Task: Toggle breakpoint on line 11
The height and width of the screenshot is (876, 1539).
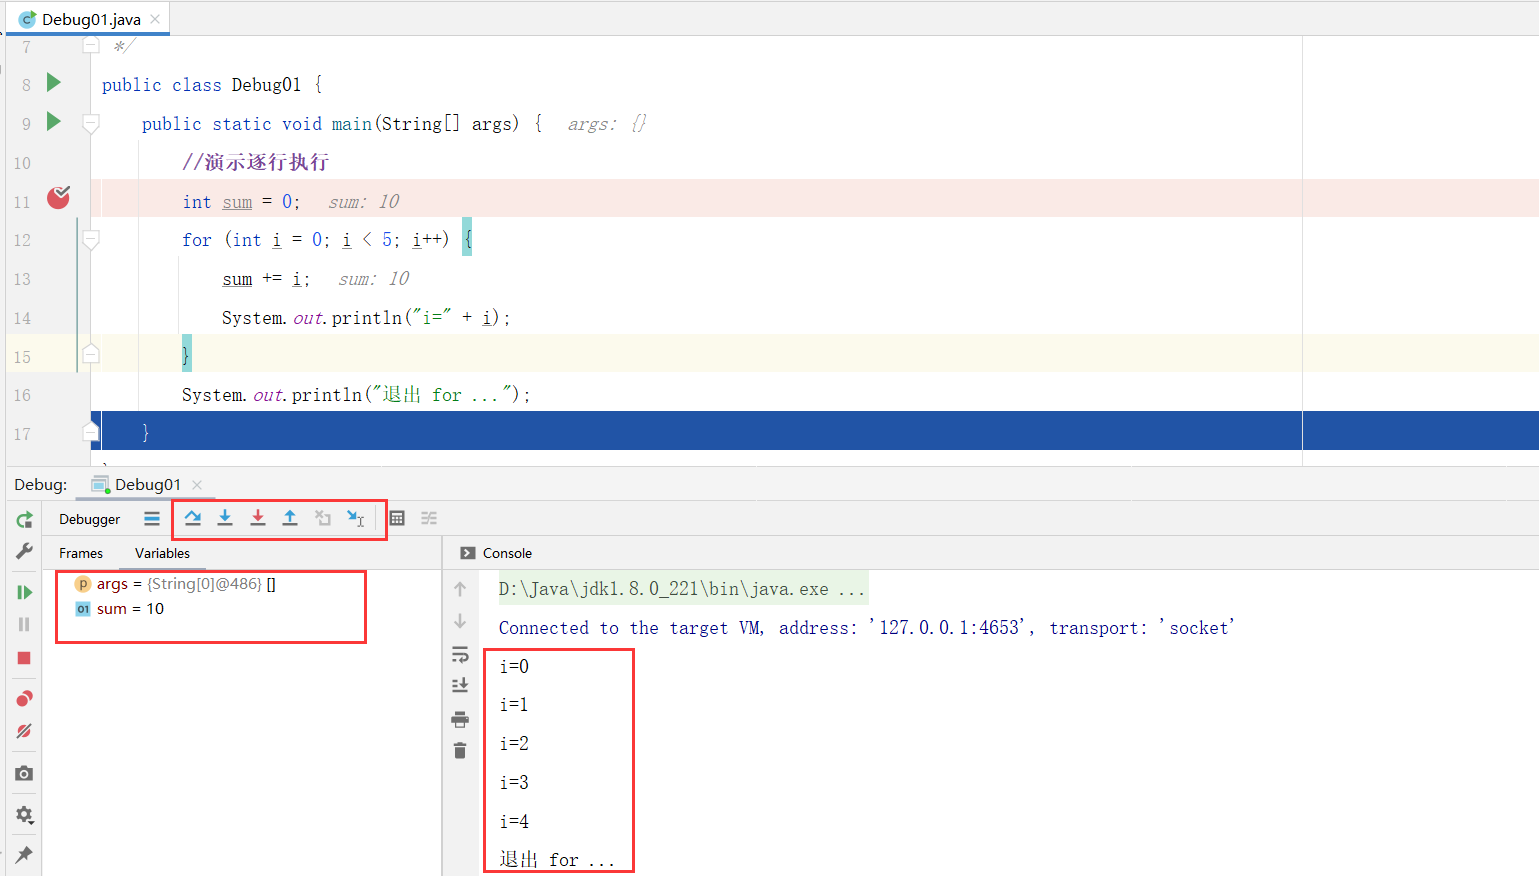Action: click(59, 197)
